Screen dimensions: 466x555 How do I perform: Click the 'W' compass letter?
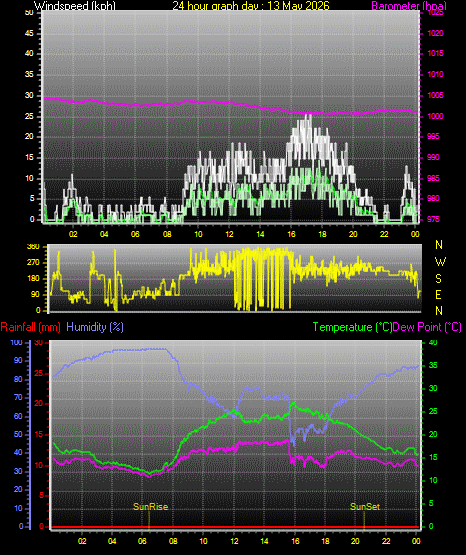440,262
